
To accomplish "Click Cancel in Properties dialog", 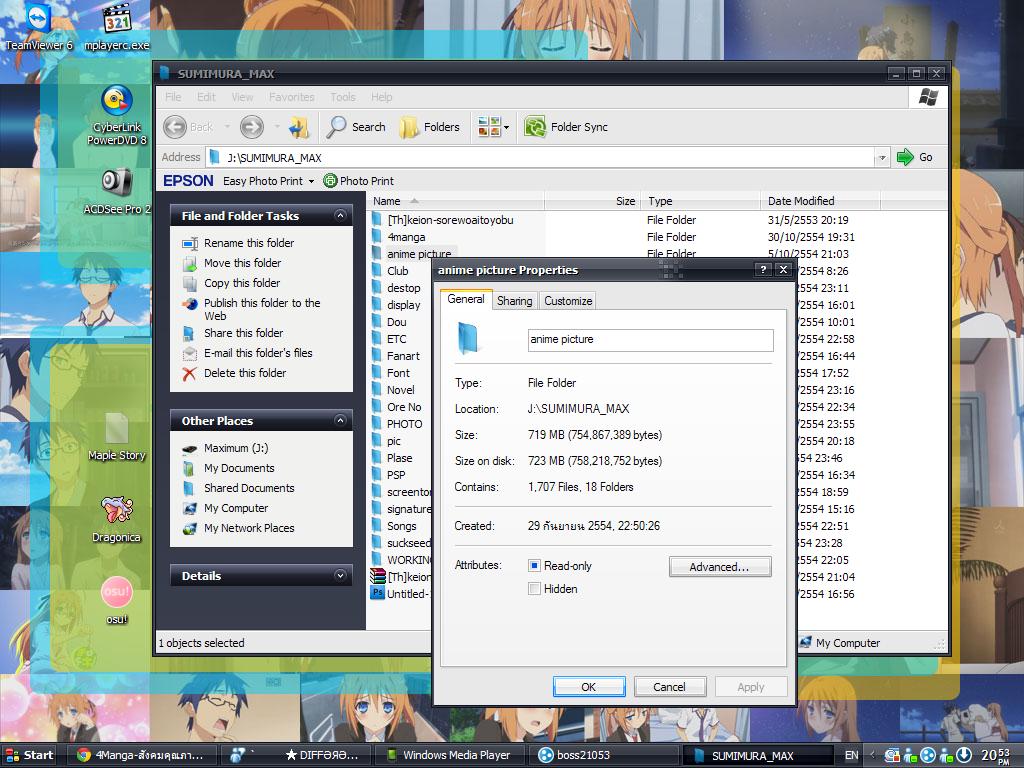I will [669, 687].
